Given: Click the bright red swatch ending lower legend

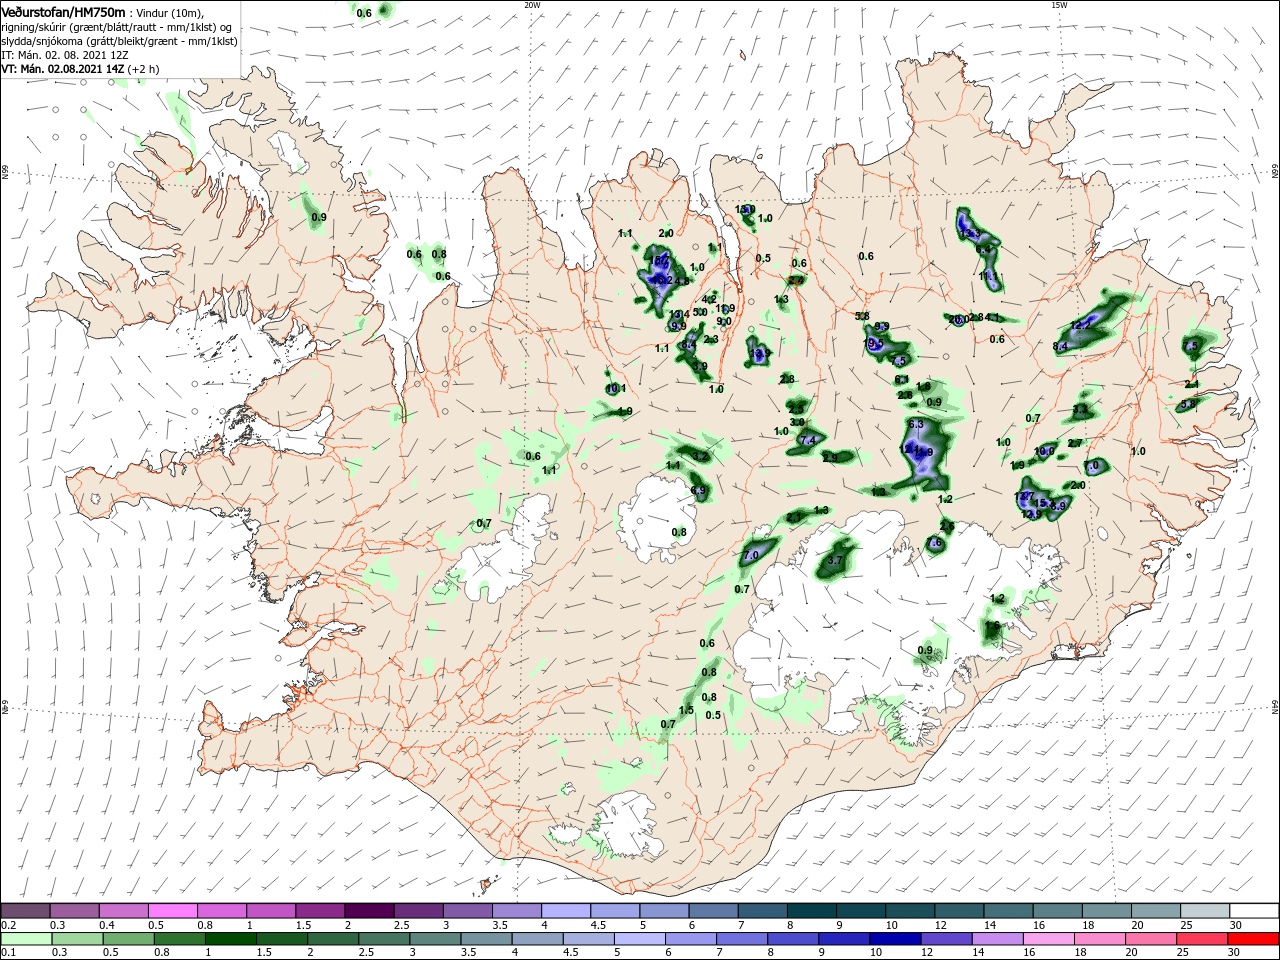Looking at the screenshot, I should point(1254,939).
